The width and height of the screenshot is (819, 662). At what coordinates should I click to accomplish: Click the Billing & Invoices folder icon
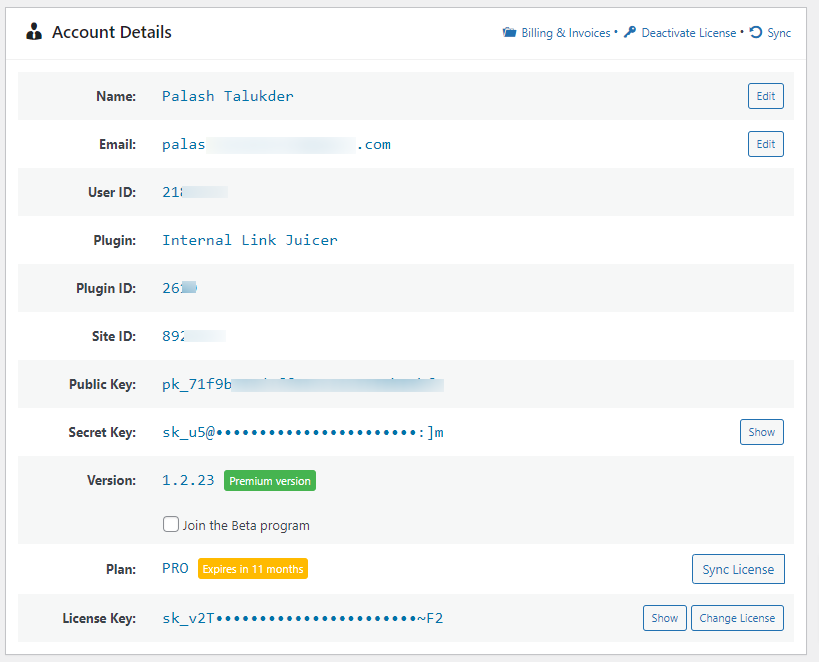509,33
